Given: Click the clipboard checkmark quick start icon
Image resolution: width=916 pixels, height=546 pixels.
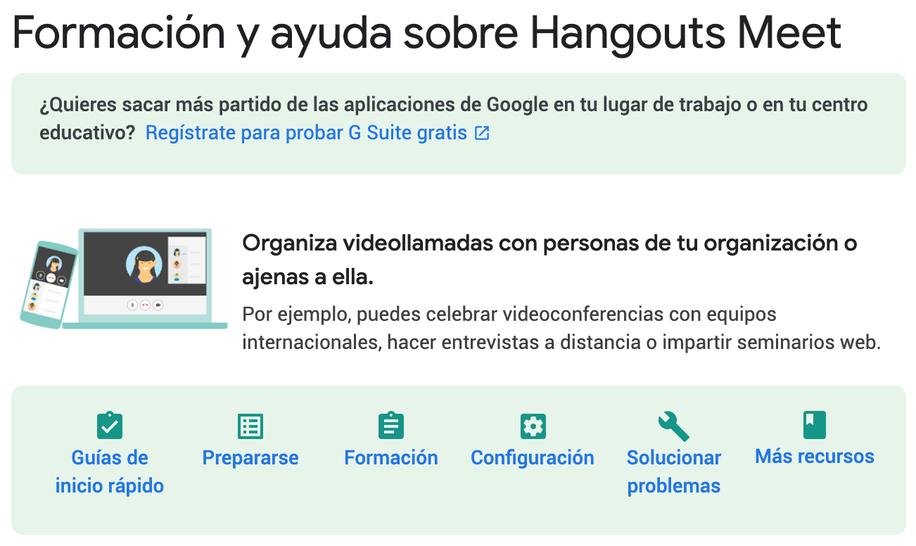Looking at the screenshot, I should point(109,425).
